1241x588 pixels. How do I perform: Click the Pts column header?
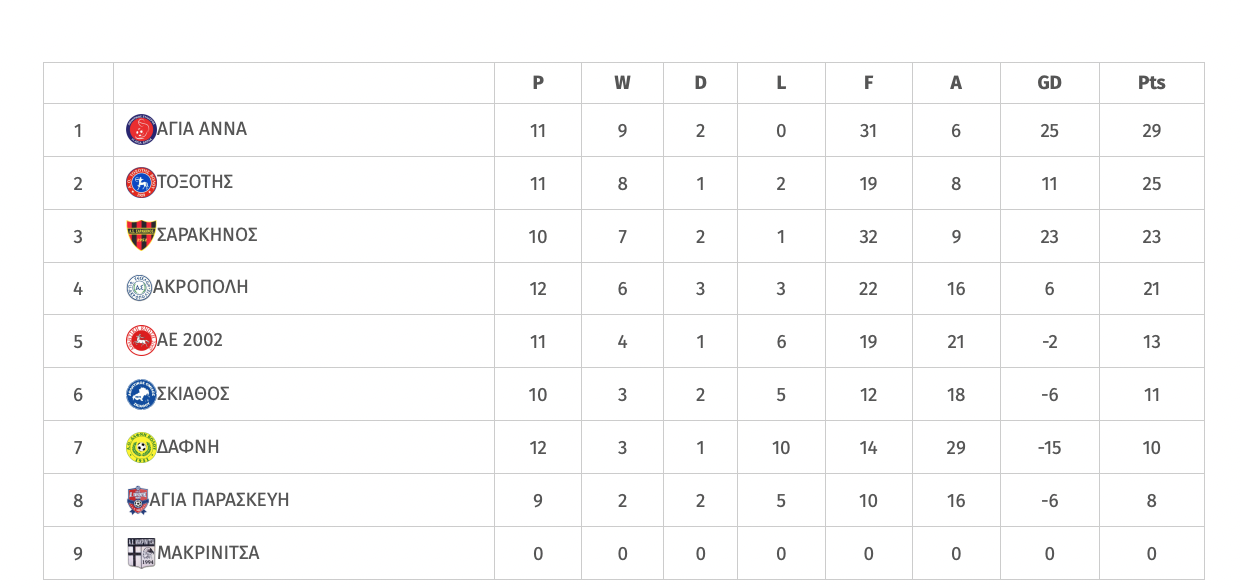[x=1152, y=83]
